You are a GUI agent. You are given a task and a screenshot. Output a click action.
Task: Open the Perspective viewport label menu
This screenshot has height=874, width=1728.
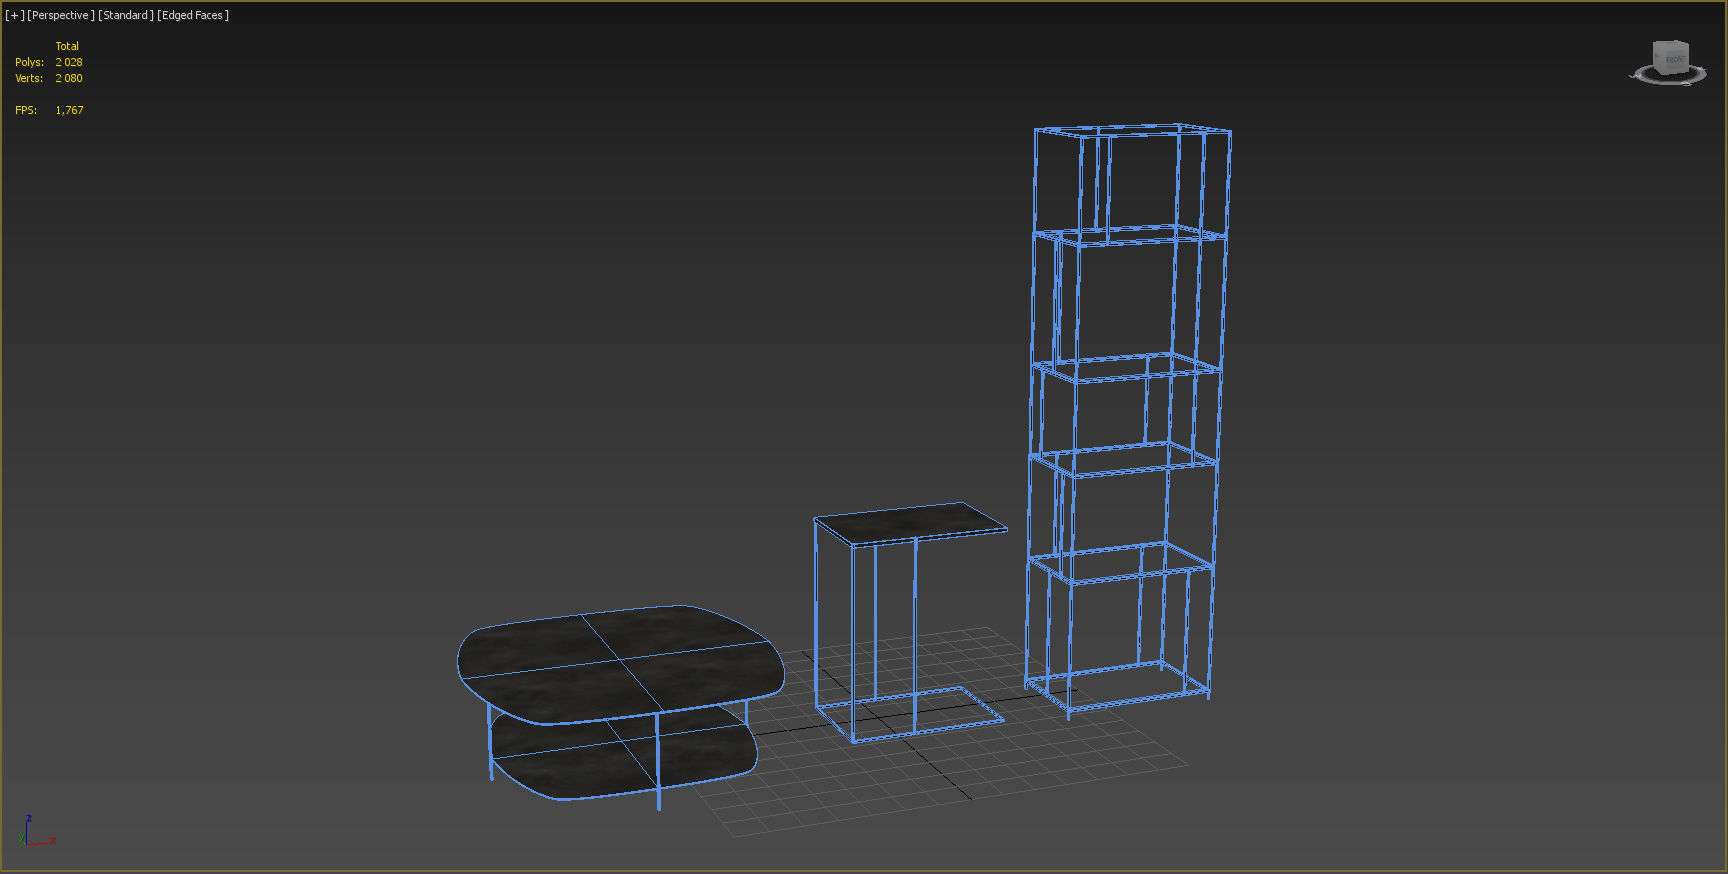point(61,15)
